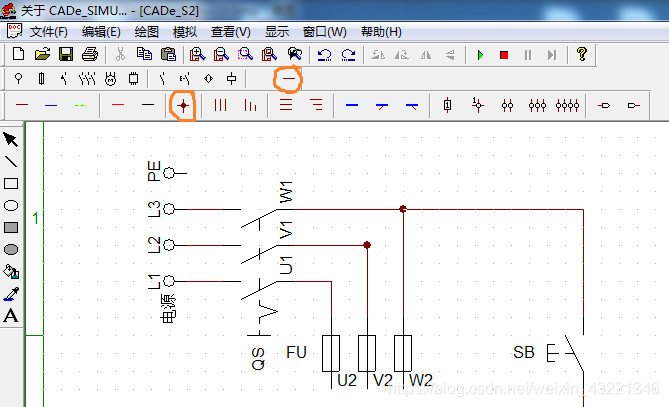Select three horizontal wires tool
The width and height of the screenshot is (669, 407).
[286, 105]
